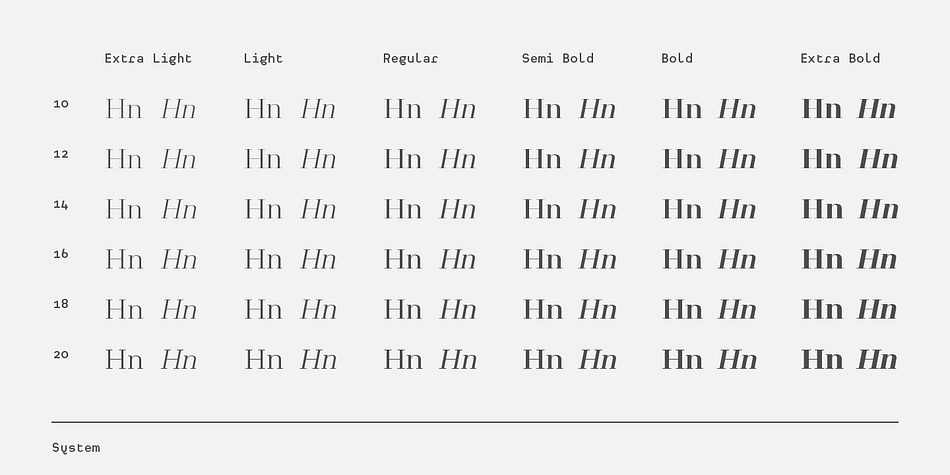The height and width of the screenshot is (475, 950).
Task: Click the size 12 row label
Action: point(61,154)
